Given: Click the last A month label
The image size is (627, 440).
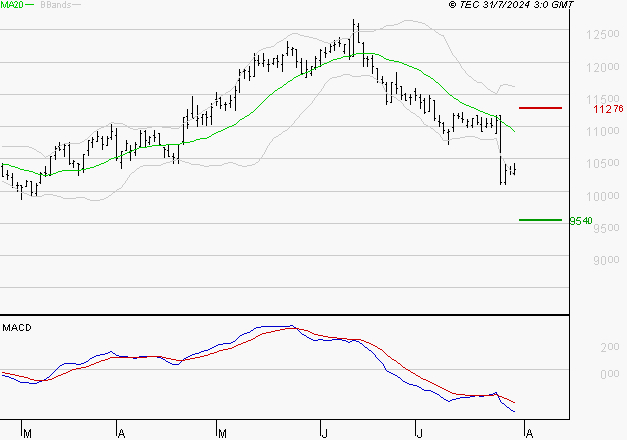Looking at the screenshot, I should [x=529, y=434].
